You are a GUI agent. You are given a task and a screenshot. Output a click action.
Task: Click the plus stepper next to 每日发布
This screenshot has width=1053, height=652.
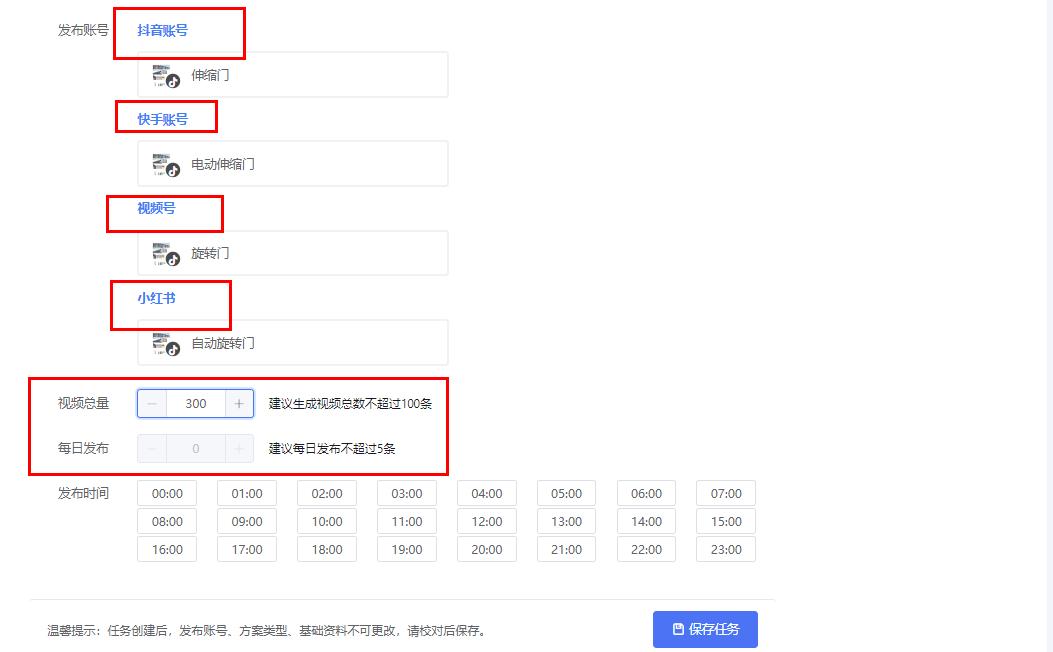(240, 448)
